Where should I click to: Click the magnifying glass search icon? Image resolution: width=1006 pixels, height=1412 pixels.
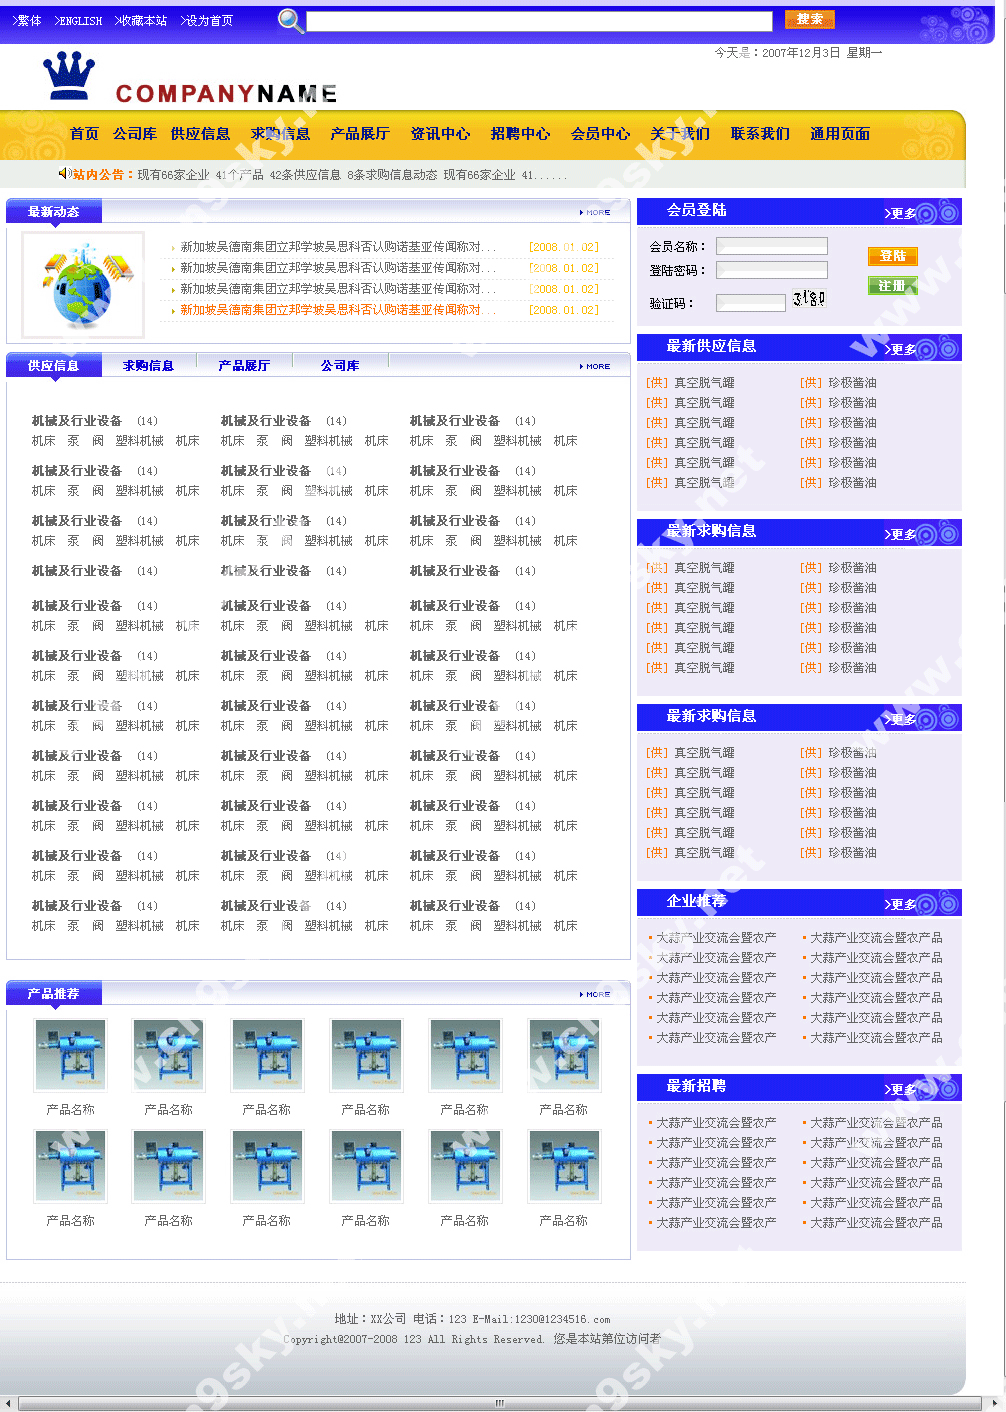click(x=290, y=21)
